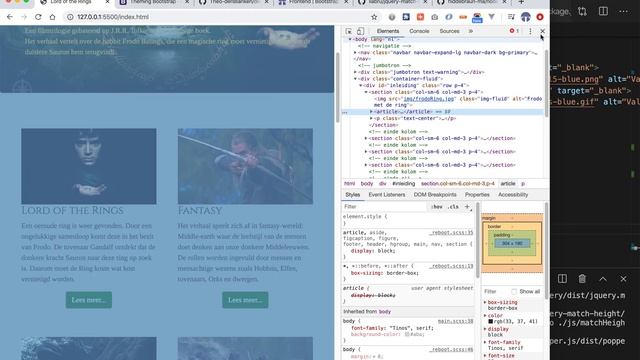The height and width of the screenshot is (360, 640).
Task: Select the Styles pane tab
Action: pos(353,195)
